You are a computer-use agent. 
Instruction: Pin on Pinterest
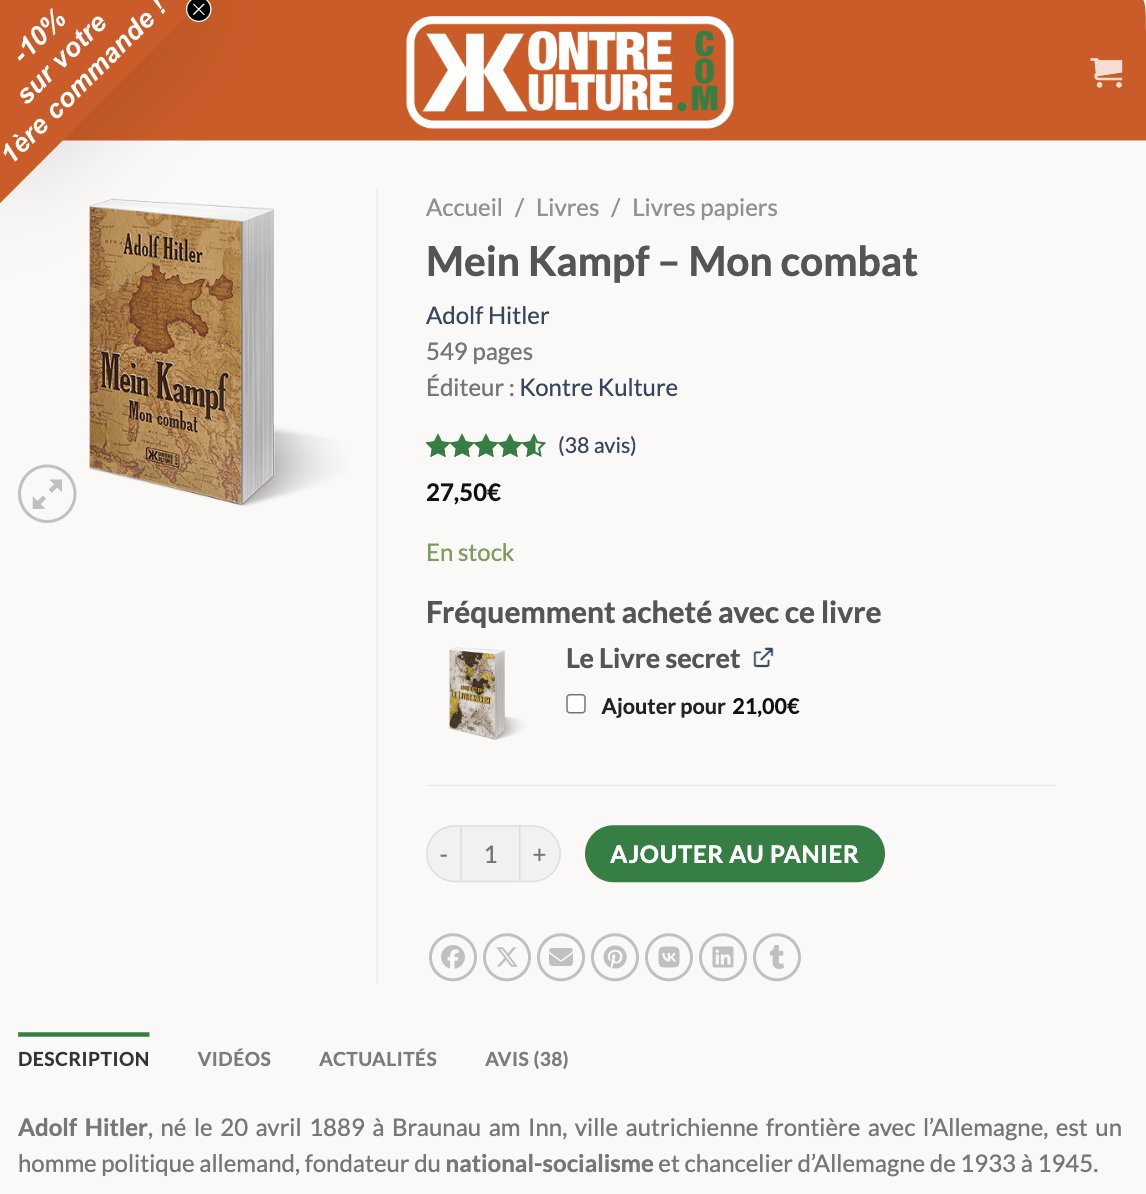pyautogui.click(x=615, y=956)
